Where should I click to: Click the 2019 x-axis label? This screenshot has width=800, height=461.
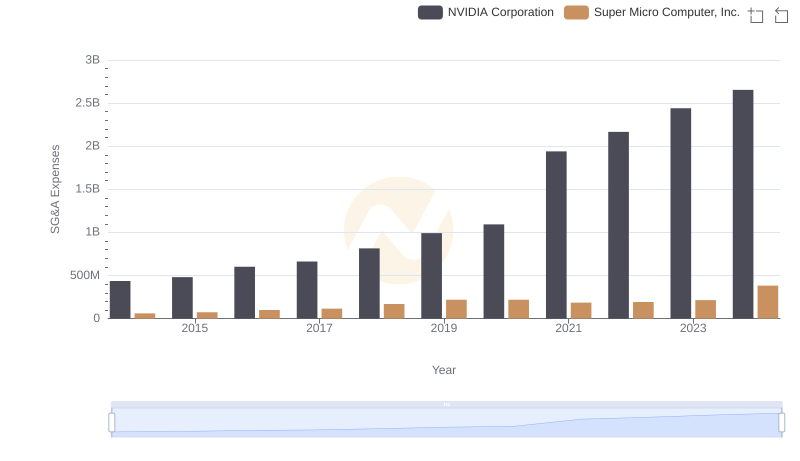[444, 328]
